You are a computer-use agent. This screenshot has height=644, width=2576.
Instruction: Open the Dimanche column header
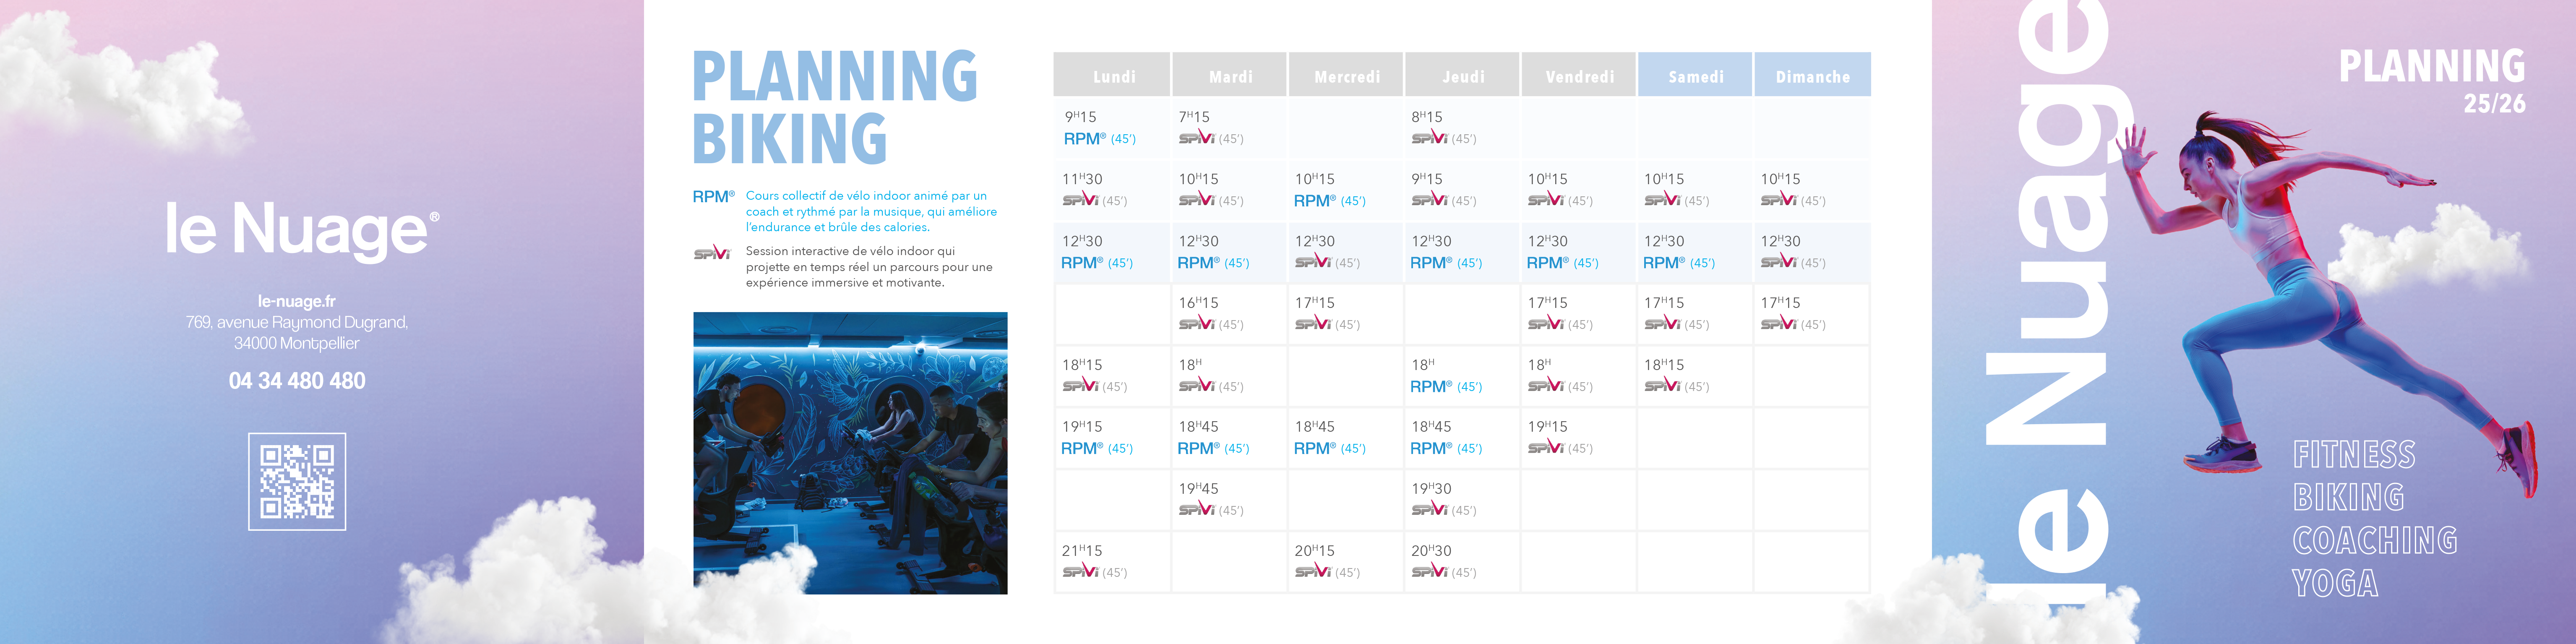(1812, 75)
